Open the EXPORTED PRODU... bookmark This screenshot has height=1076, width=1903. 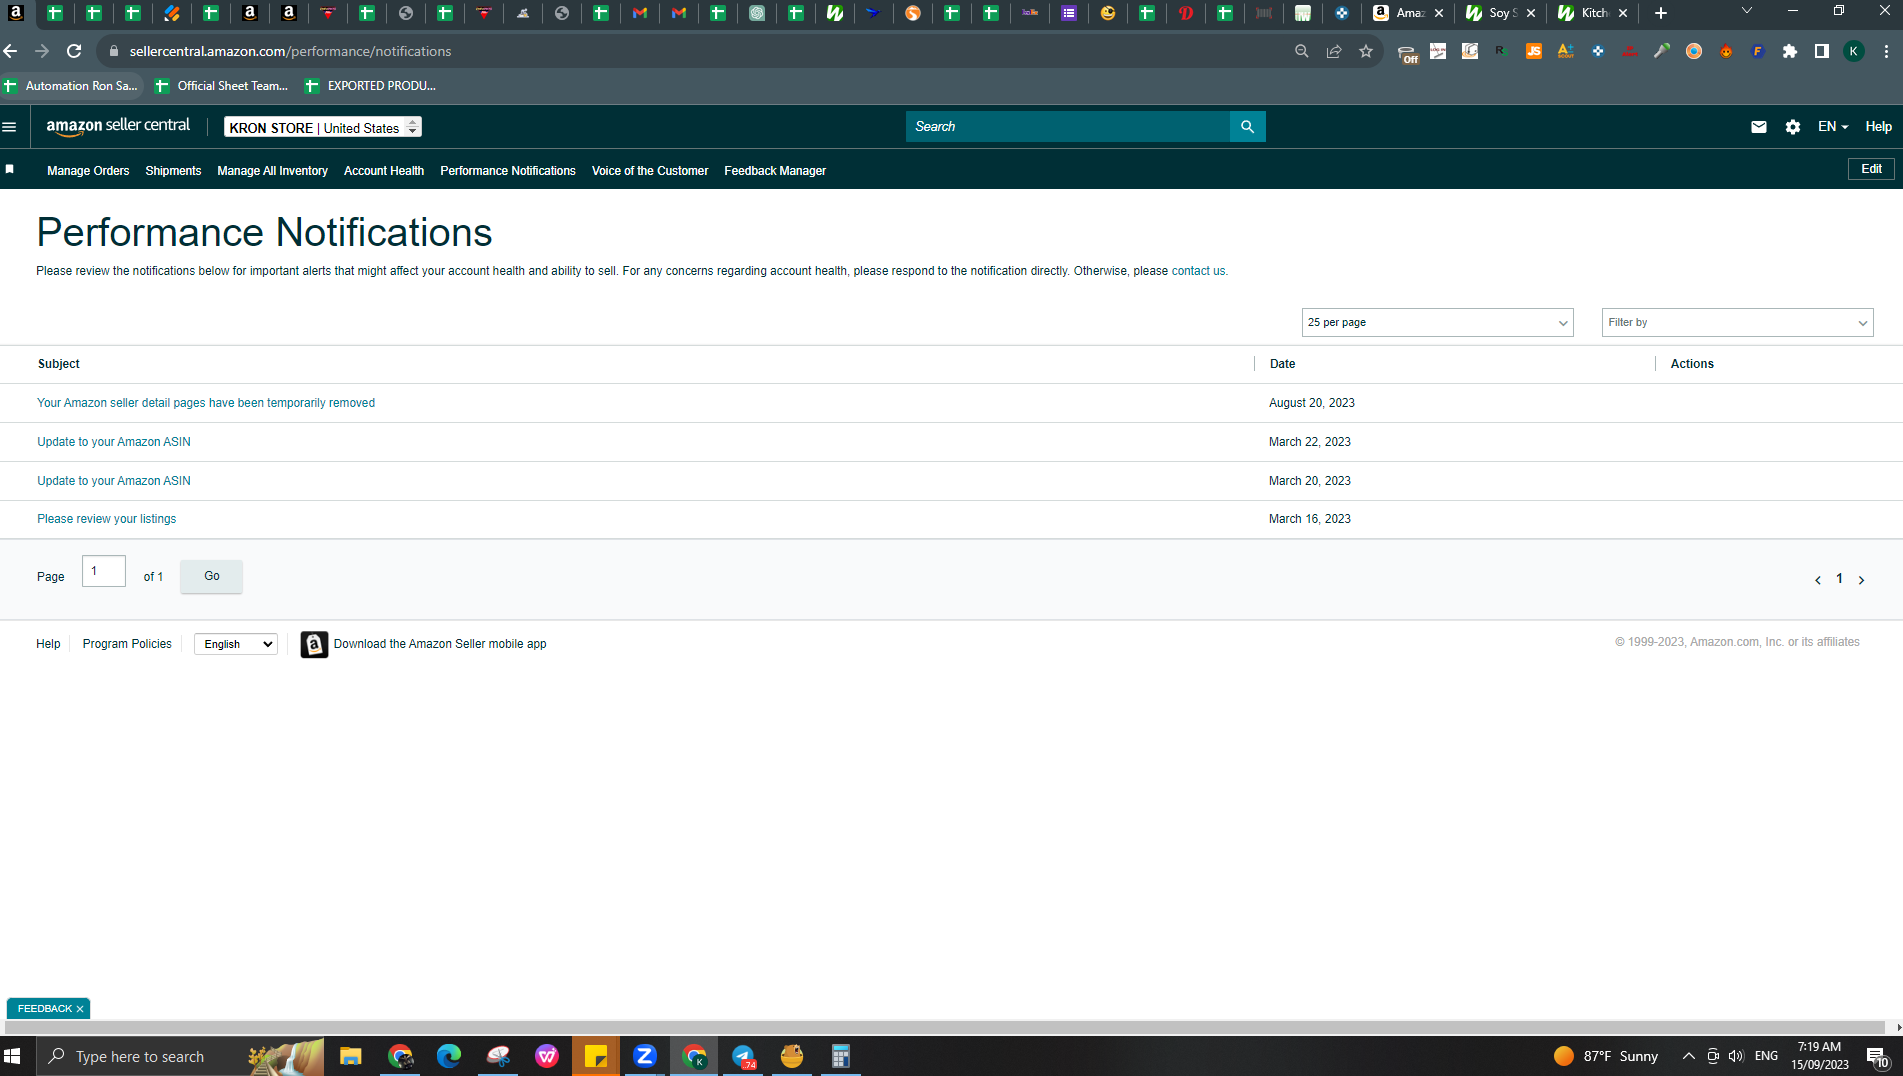[x=371, y=86]
